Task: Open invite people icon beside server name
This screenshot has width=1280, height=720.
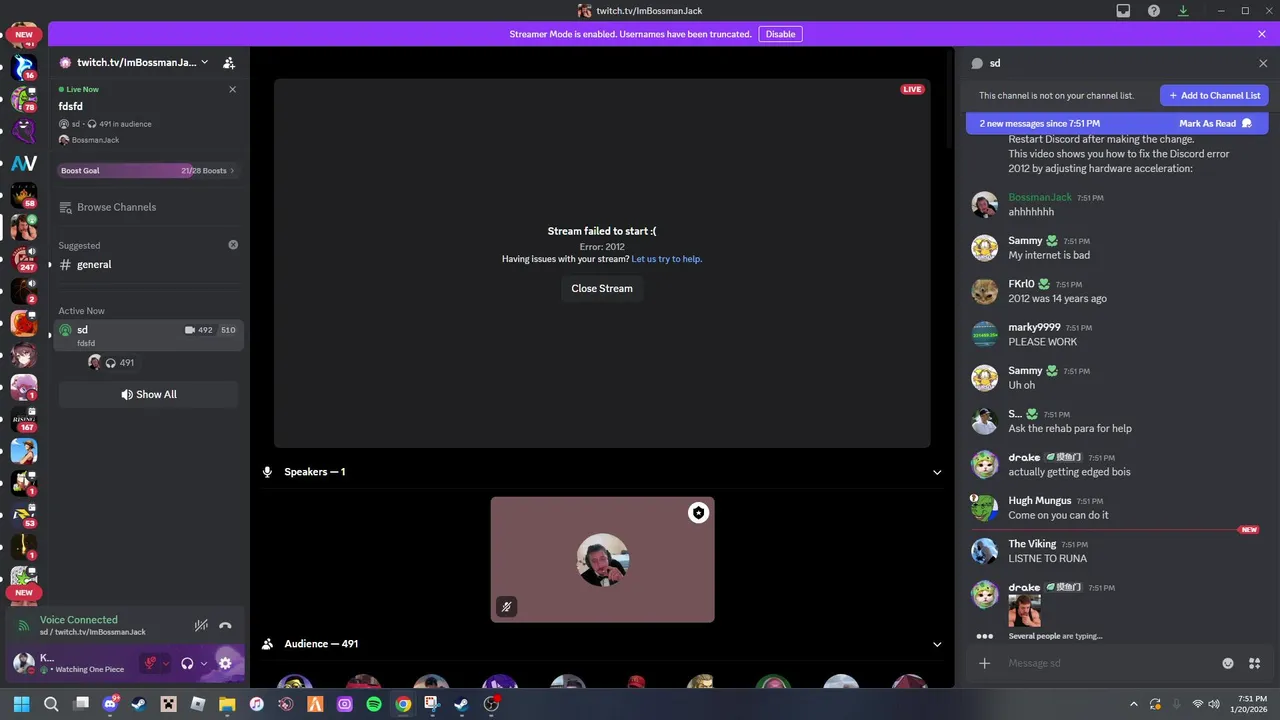Action: pyautogui.click(x=229, y=62)
